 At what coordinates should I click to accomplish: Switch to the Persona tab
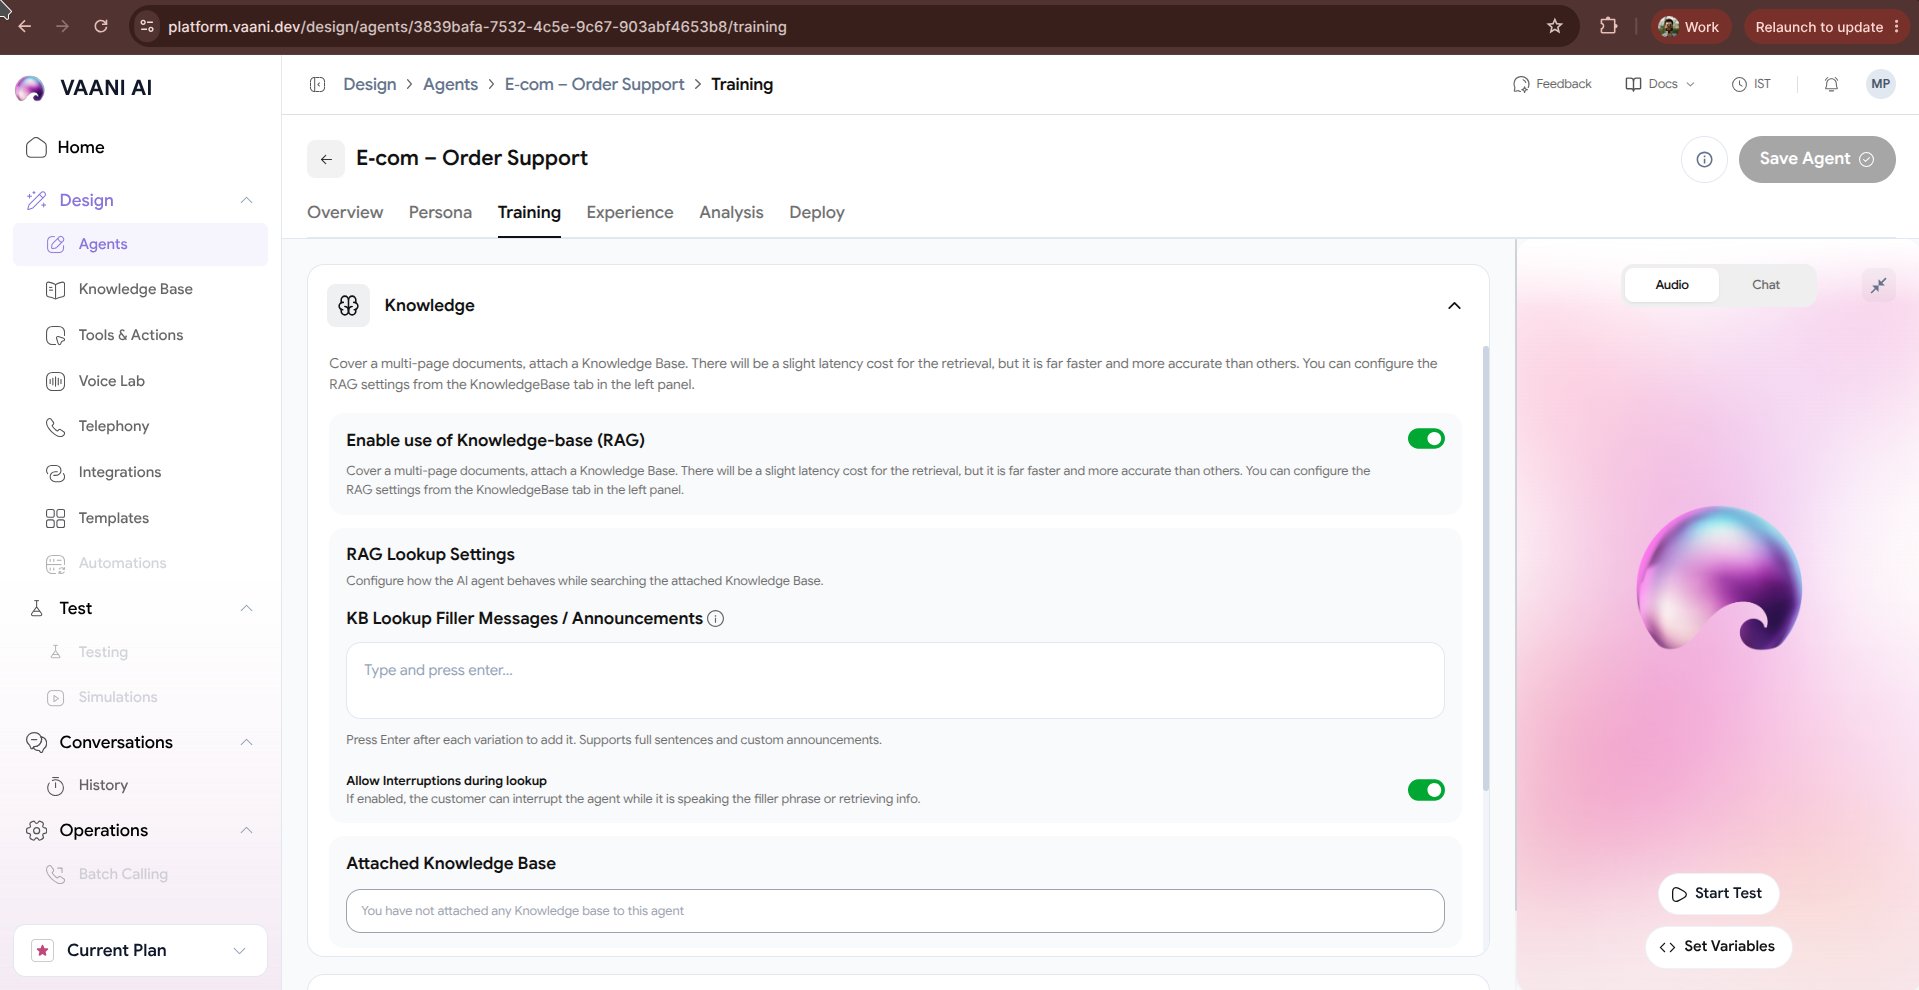(440, 212)
